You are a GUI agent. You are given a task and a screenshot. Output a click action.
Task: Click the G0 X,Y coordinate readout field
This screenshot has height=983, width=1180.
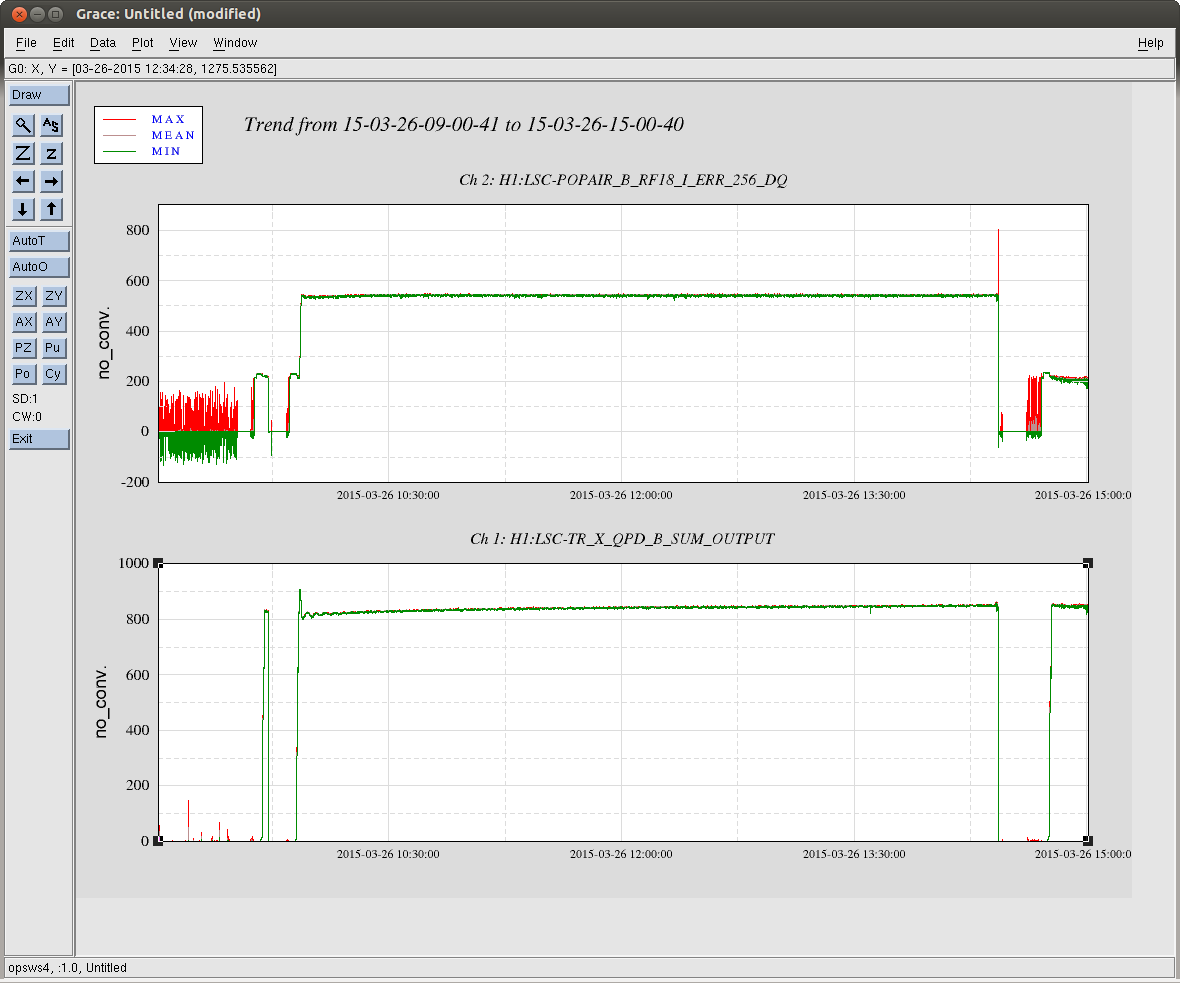point(589,68)
